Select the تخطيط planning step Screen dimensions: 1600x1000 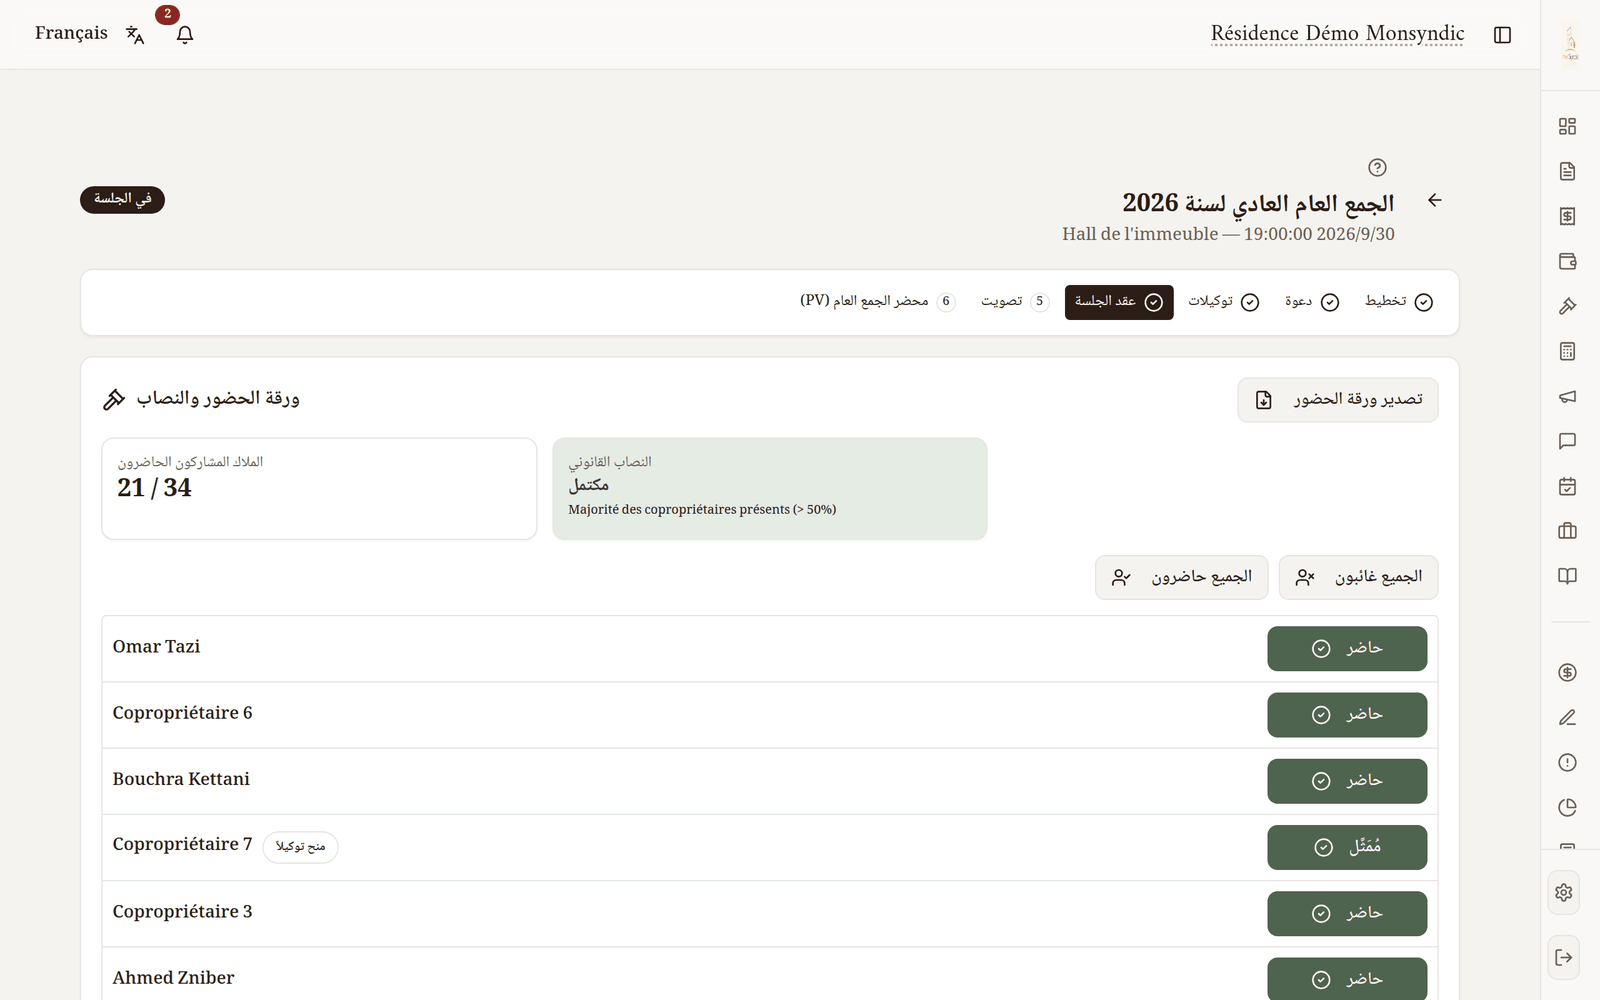click(1399, 302)
